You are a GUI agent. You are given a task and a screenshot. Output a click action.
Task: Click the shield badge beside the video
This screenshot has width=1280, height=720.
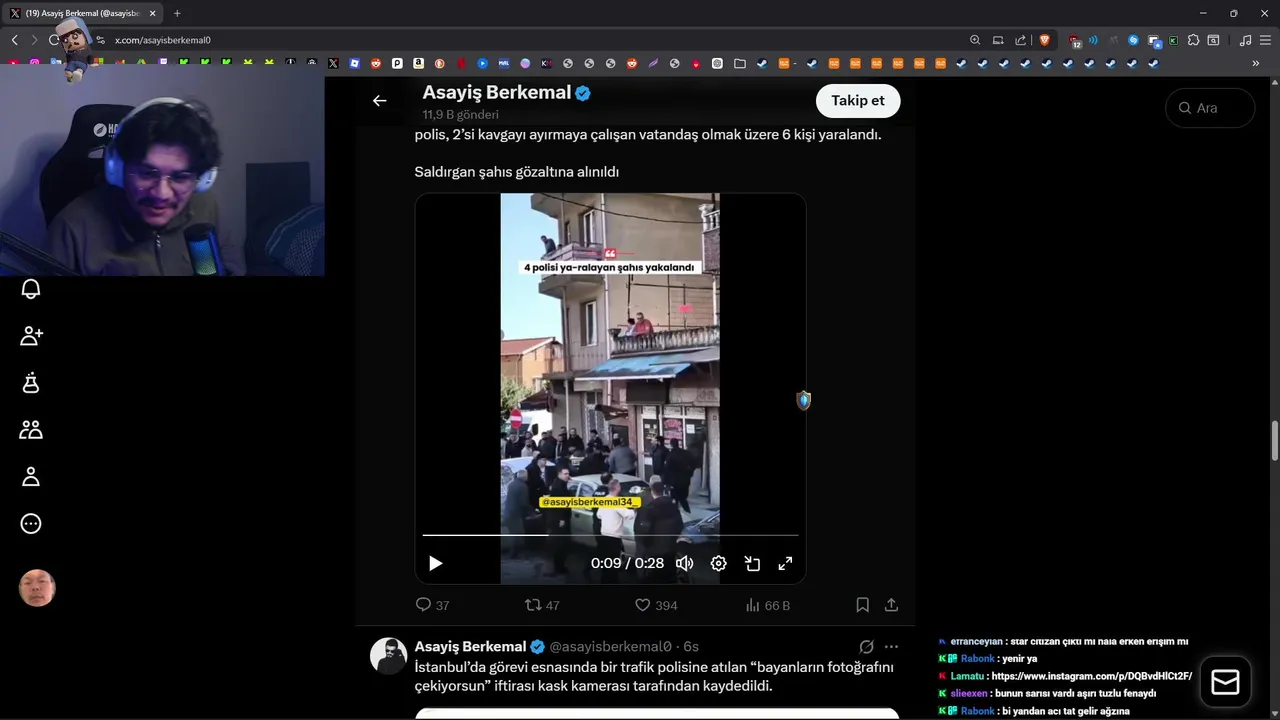pyautogui.click(x=803, y=400)
